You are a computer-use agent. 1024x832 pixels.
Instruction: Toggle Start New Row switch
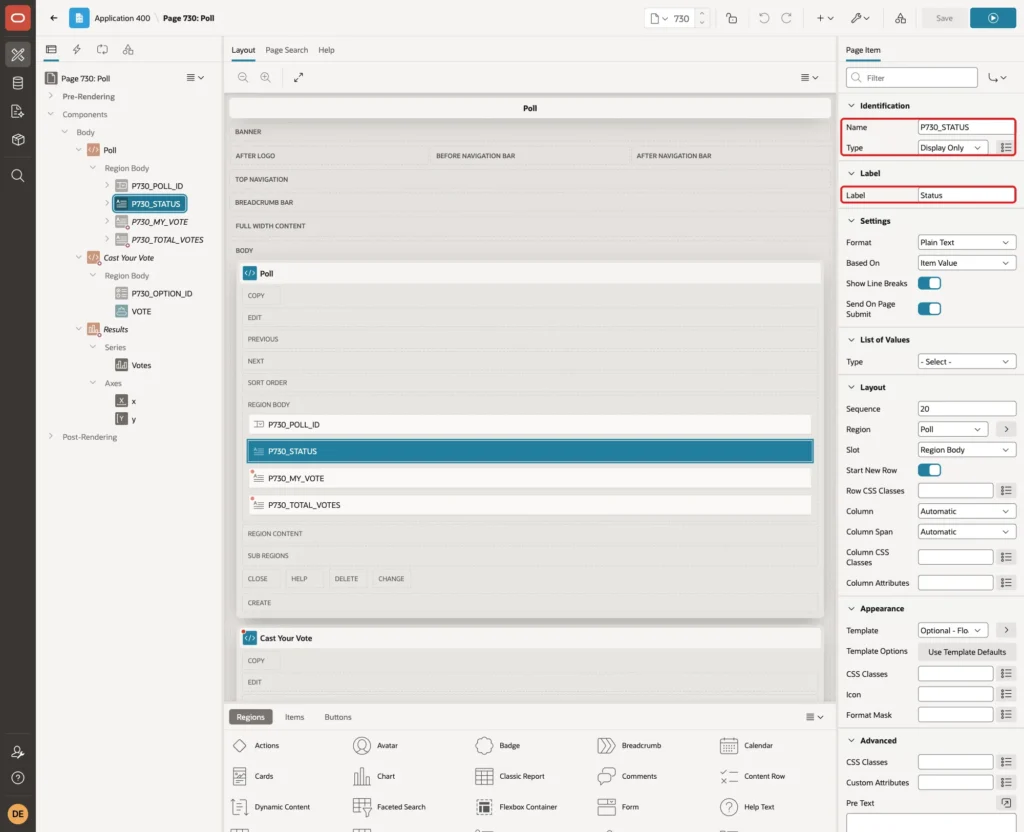(929, 470)
